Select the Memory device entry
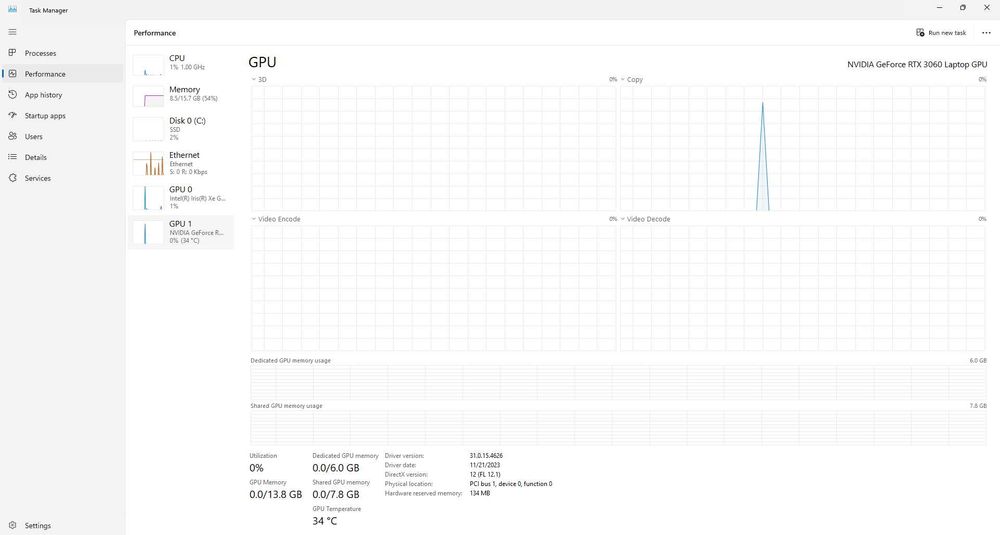 click(x=180, y=94)
